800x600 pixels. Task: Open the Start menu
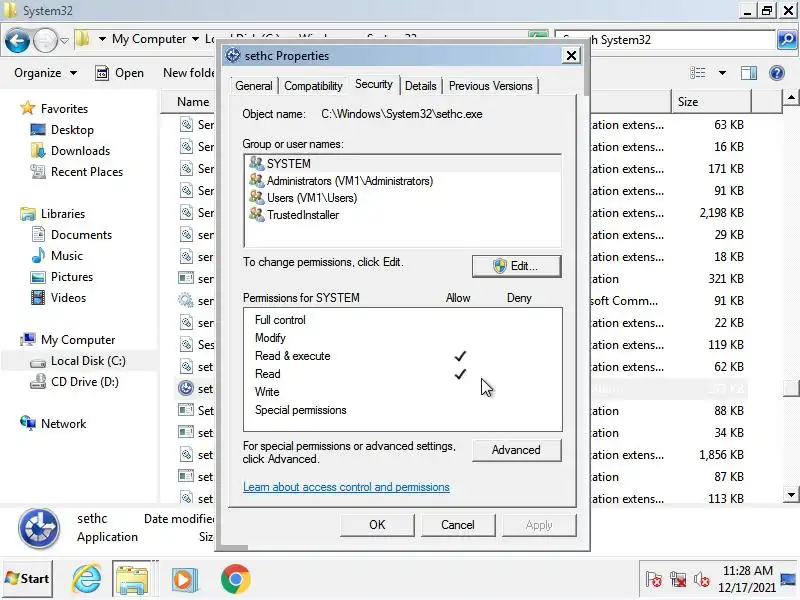point(27,579)
